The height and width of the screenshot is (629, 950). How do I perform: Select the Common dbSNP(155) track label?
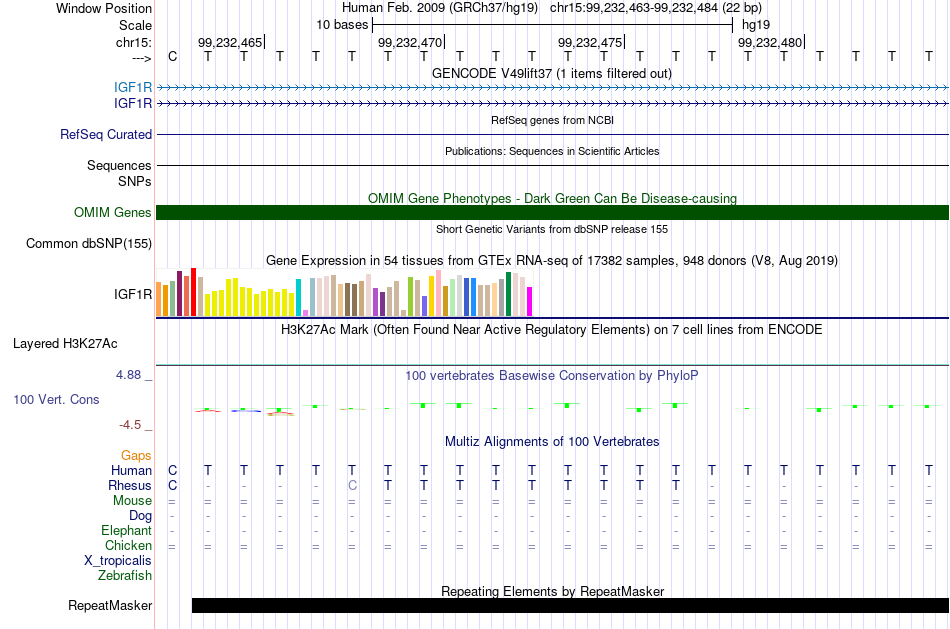pos(89,244)
